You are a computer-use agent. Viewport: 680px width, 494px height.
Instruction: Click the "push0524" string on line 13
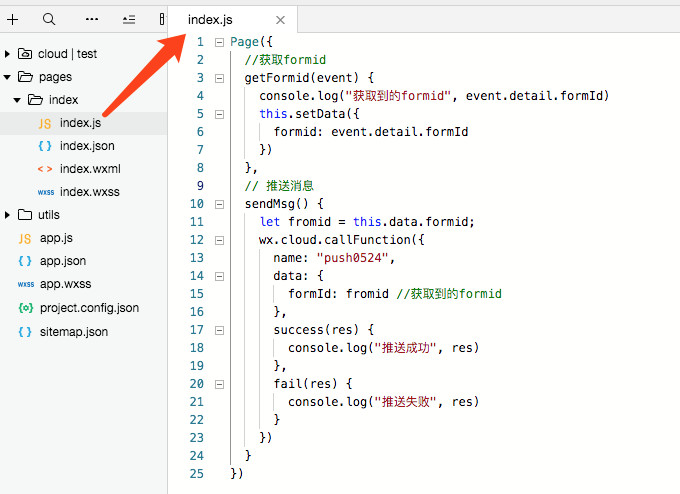pyautogui.click(x=352, y=258)
